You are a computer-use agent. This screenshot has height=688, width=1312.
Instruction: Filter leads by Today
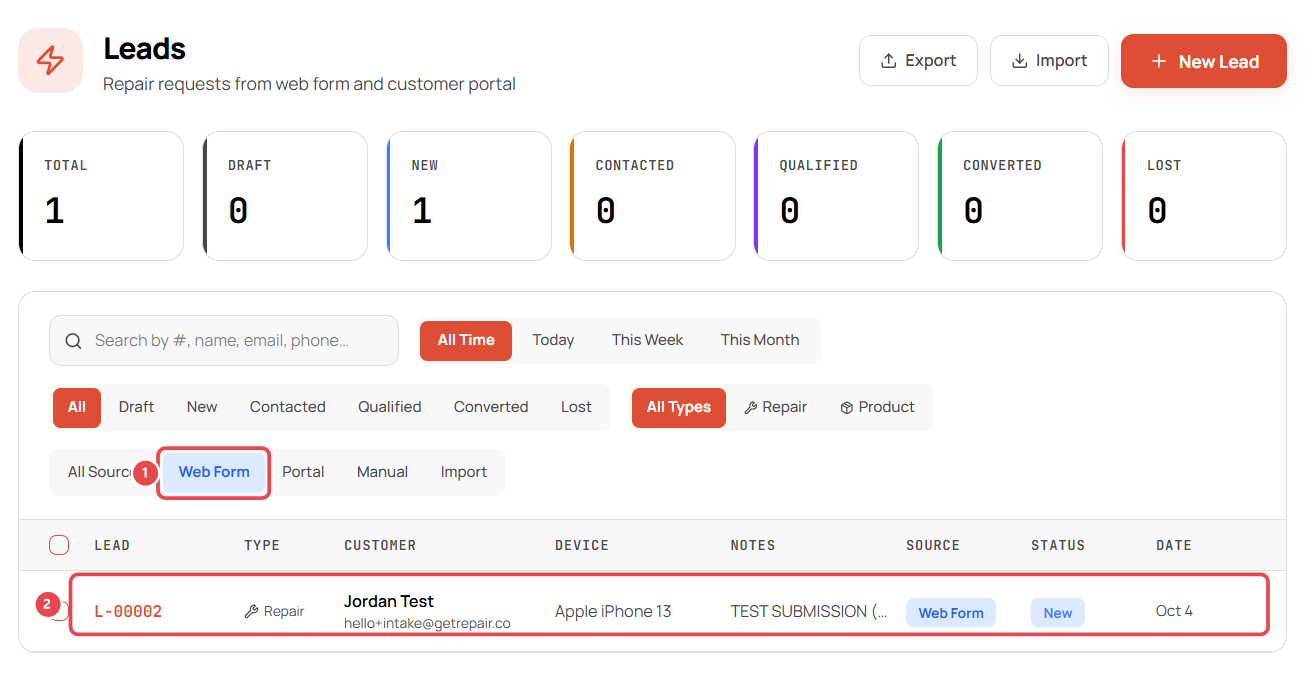click(553, 340)
